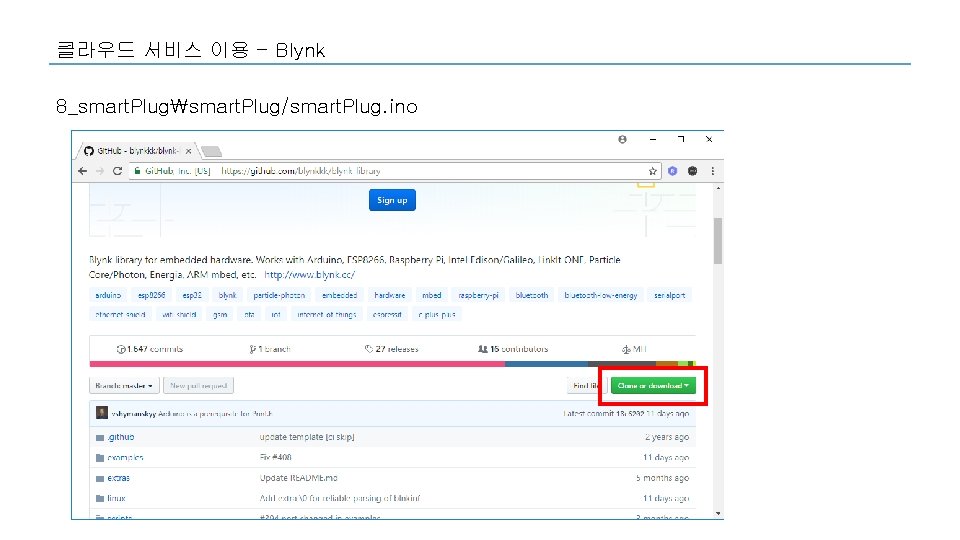The image size is (960, 540).
Task: Click the page scrollbar down arrow
Action: coord(718,514)
